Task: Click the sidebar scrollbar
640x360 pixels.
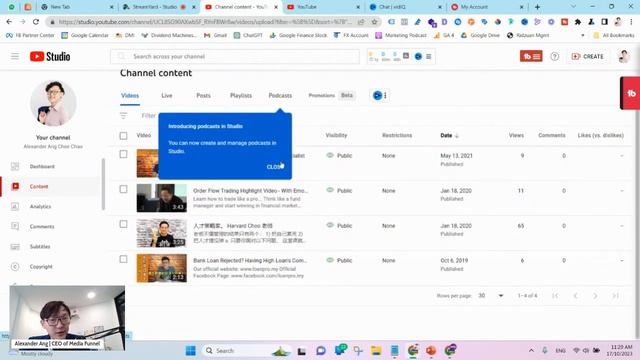Action: [x=103, y=184]
